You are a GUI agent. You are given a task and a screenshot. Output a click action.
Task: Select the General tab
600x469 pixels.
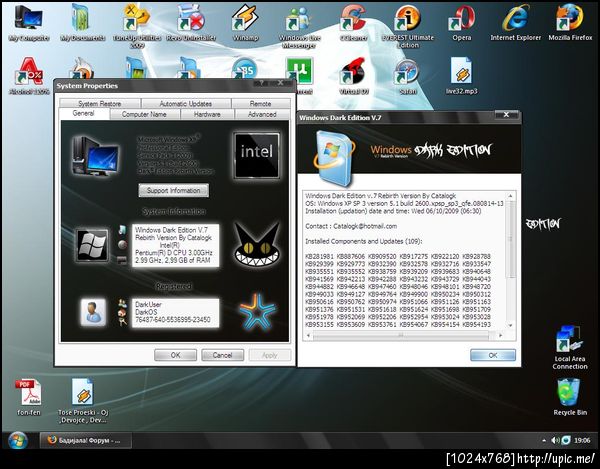83,114
